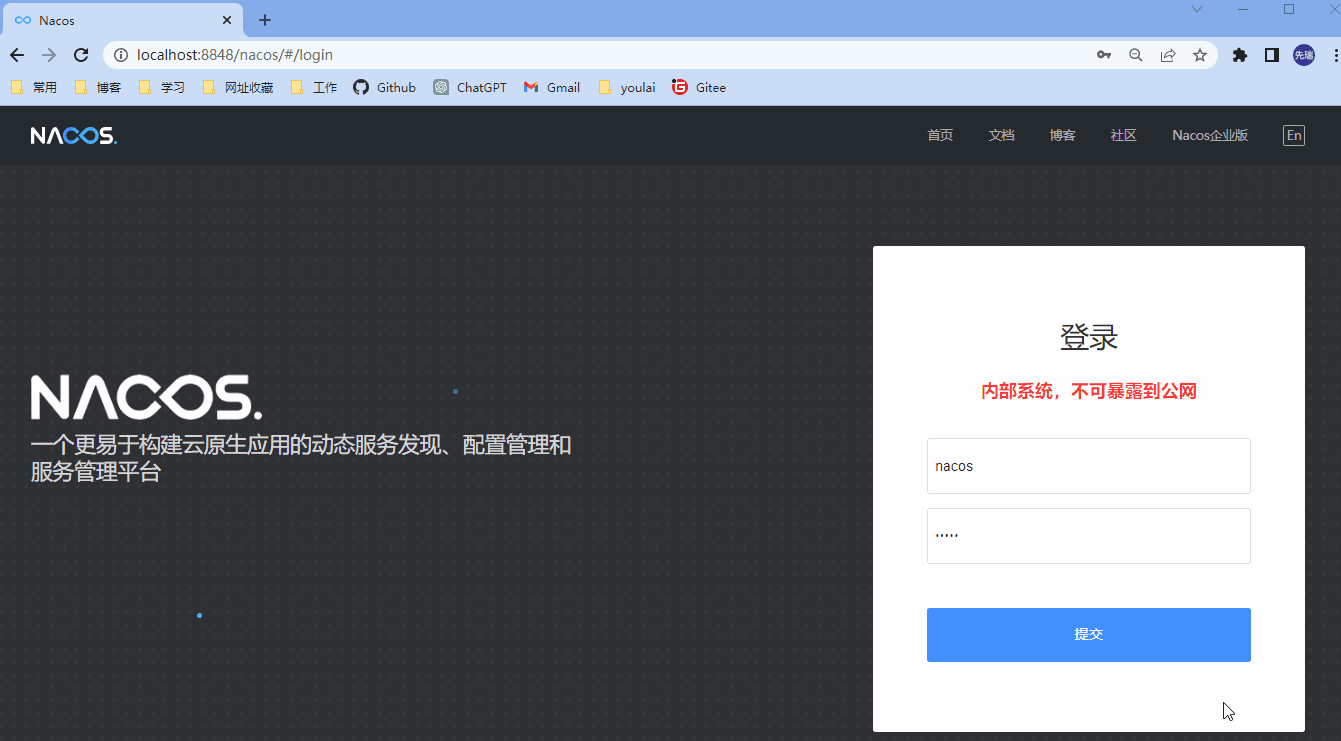1341x741 pixels.
Task: Open the Github bookmark
Action: [384, 87]
